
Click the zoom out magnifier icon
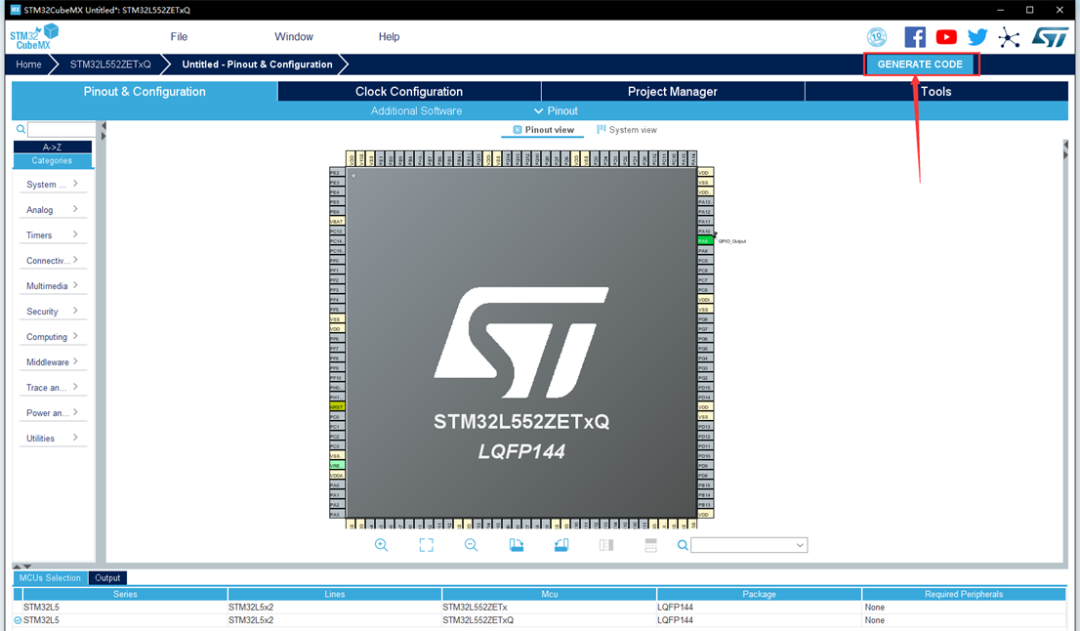[x=470, y=544]
